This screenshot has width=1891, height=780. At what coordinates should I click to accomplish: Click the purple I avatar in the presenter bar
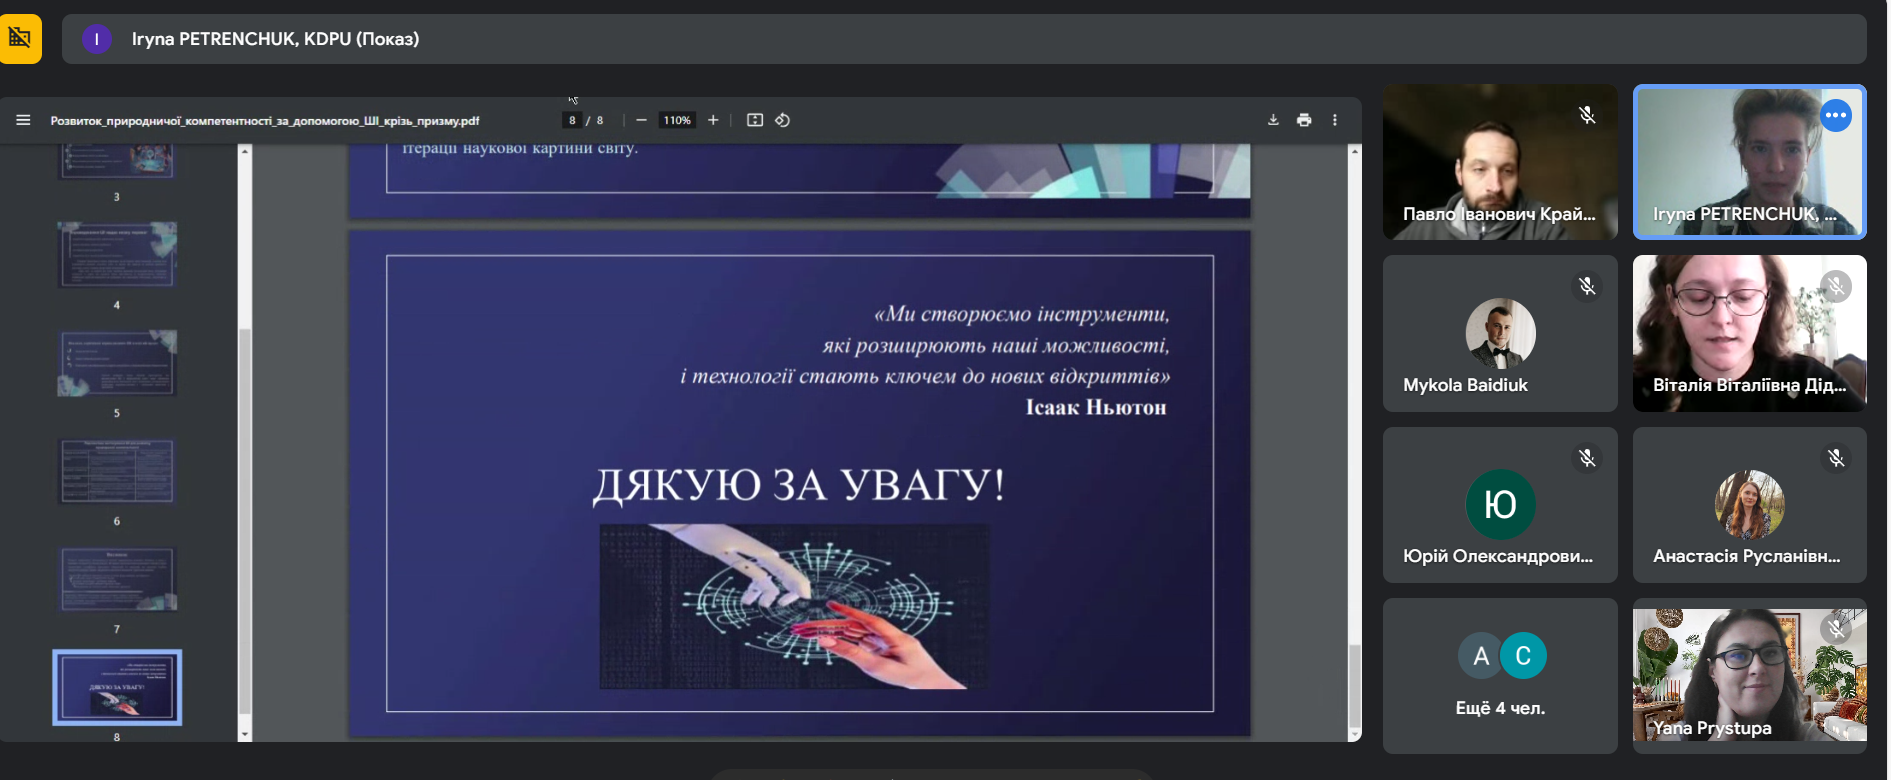click(96, 39)
